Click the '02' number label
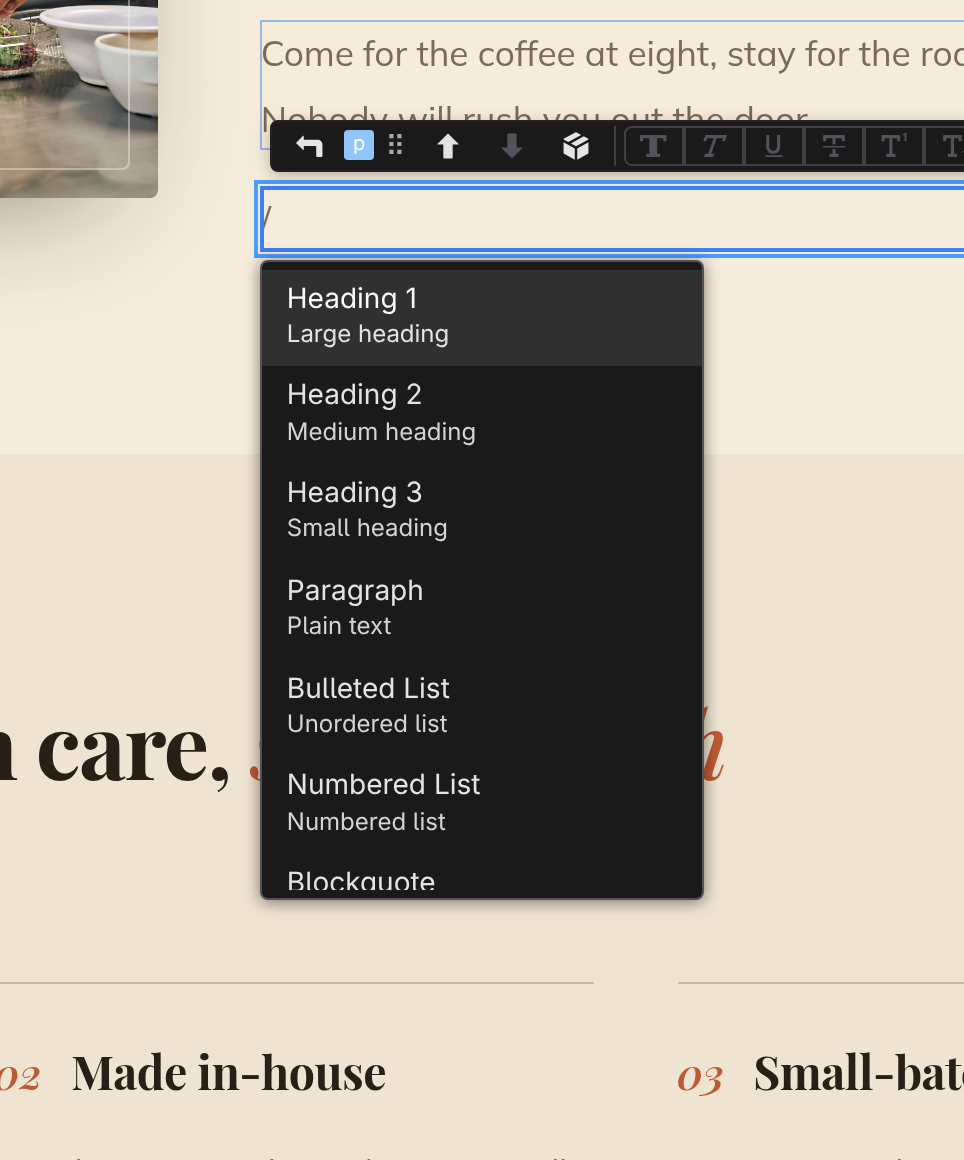Viewport: 964px width, 1160px height. [19, 1079]
